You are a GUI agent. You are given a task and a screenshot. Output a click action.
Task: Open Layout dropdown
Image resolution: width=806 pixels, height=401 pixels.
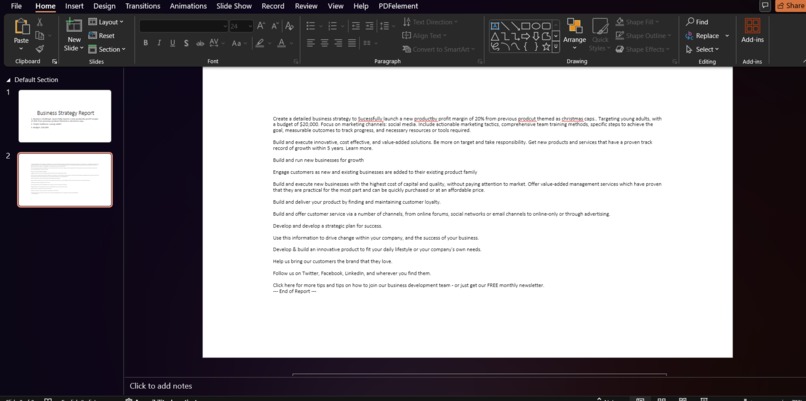click(105, 22)
